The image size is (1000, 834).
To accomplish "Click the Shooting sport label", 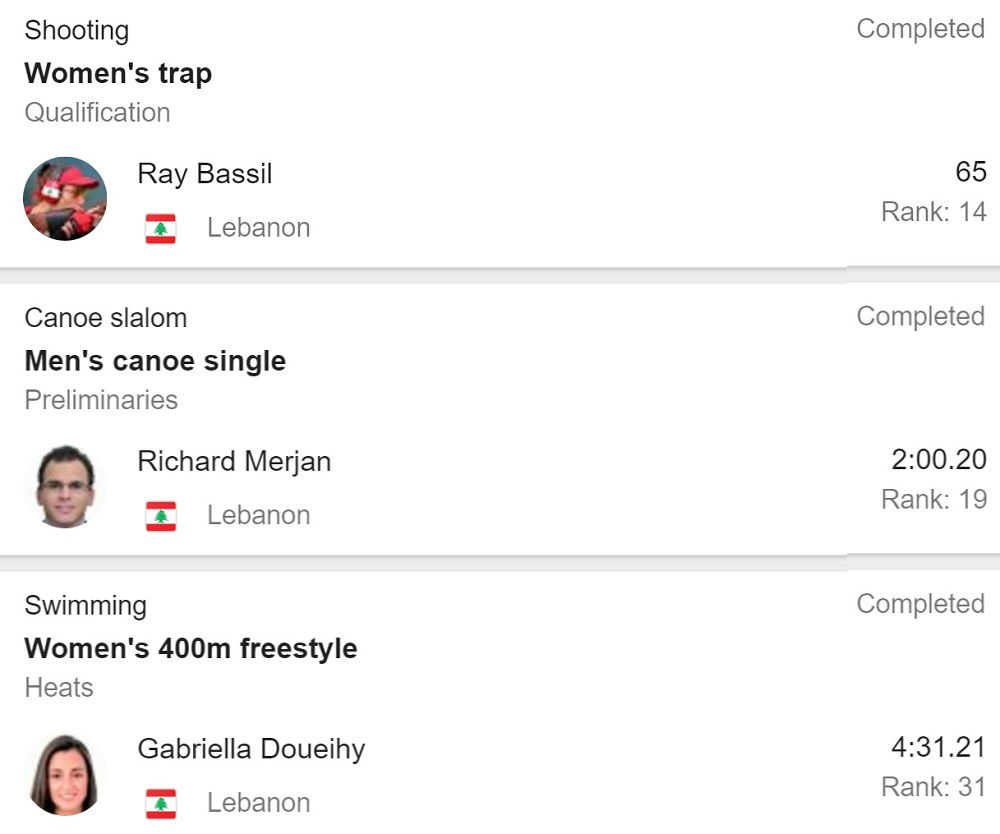I will click(77, 30).
